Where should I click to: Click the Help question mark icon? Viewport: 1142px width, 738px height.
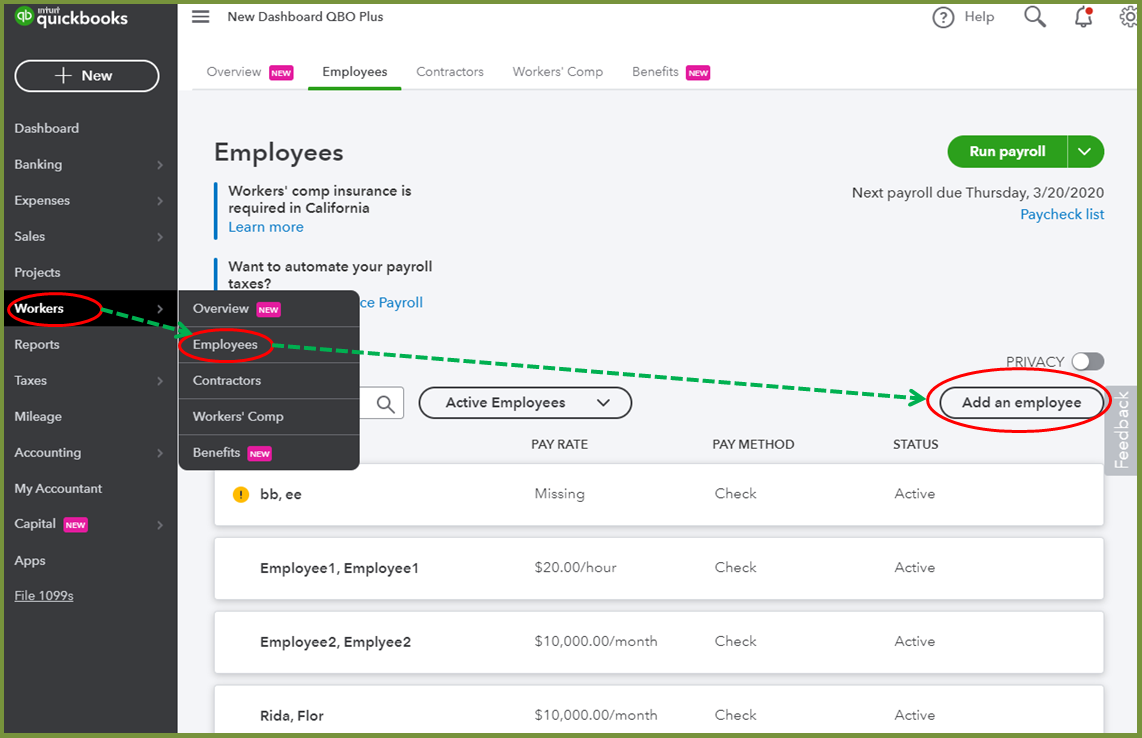pyautogui.click(x=943, y=17)
